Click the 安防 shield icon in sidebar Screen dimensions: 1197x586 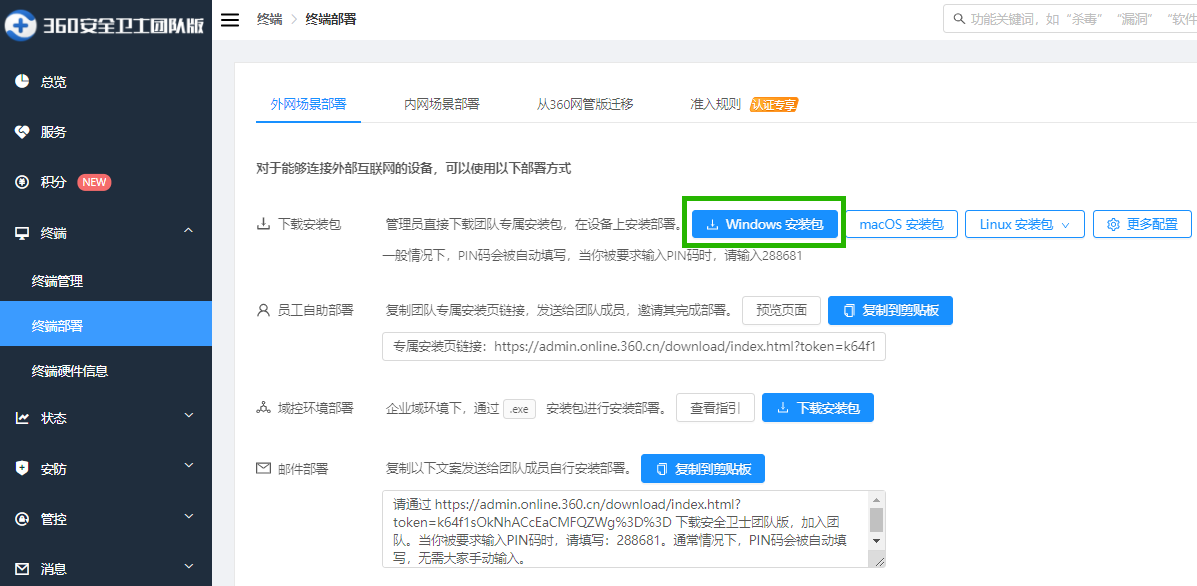click(x=22, y=468)
